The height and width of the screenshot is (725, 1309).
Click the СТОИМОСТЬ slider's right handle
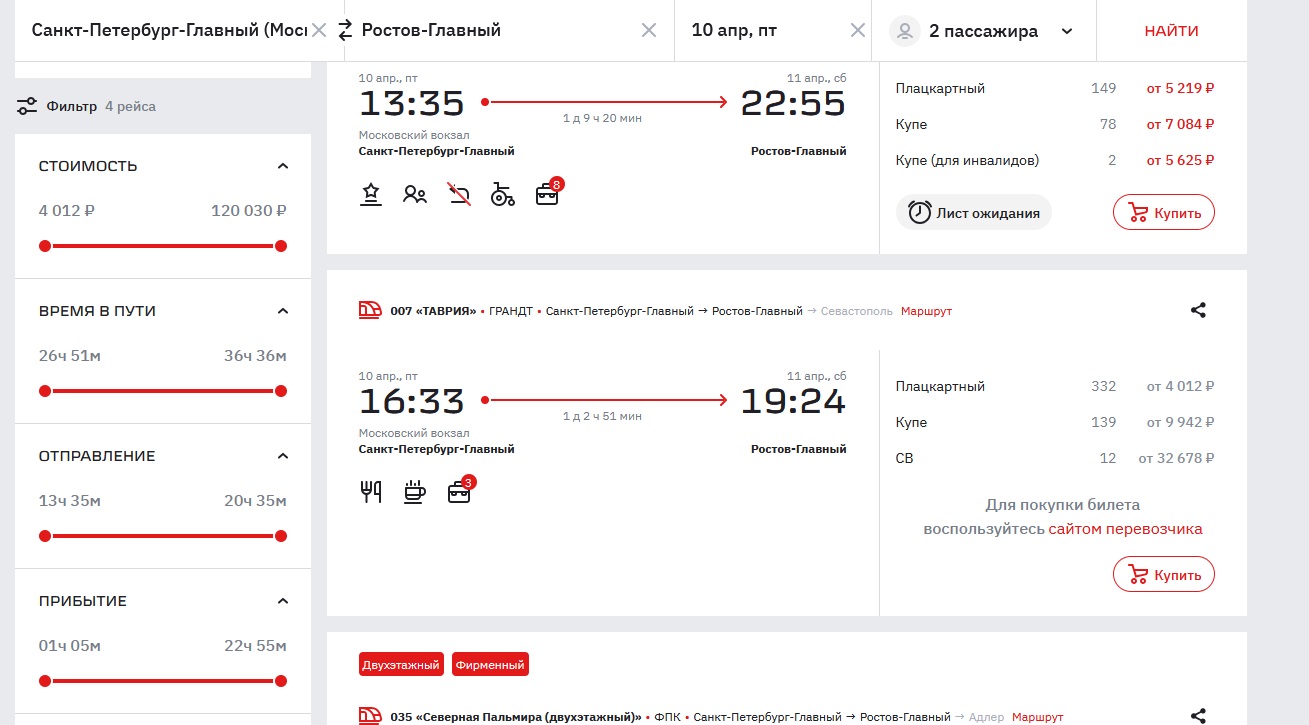tap(281, 246)
